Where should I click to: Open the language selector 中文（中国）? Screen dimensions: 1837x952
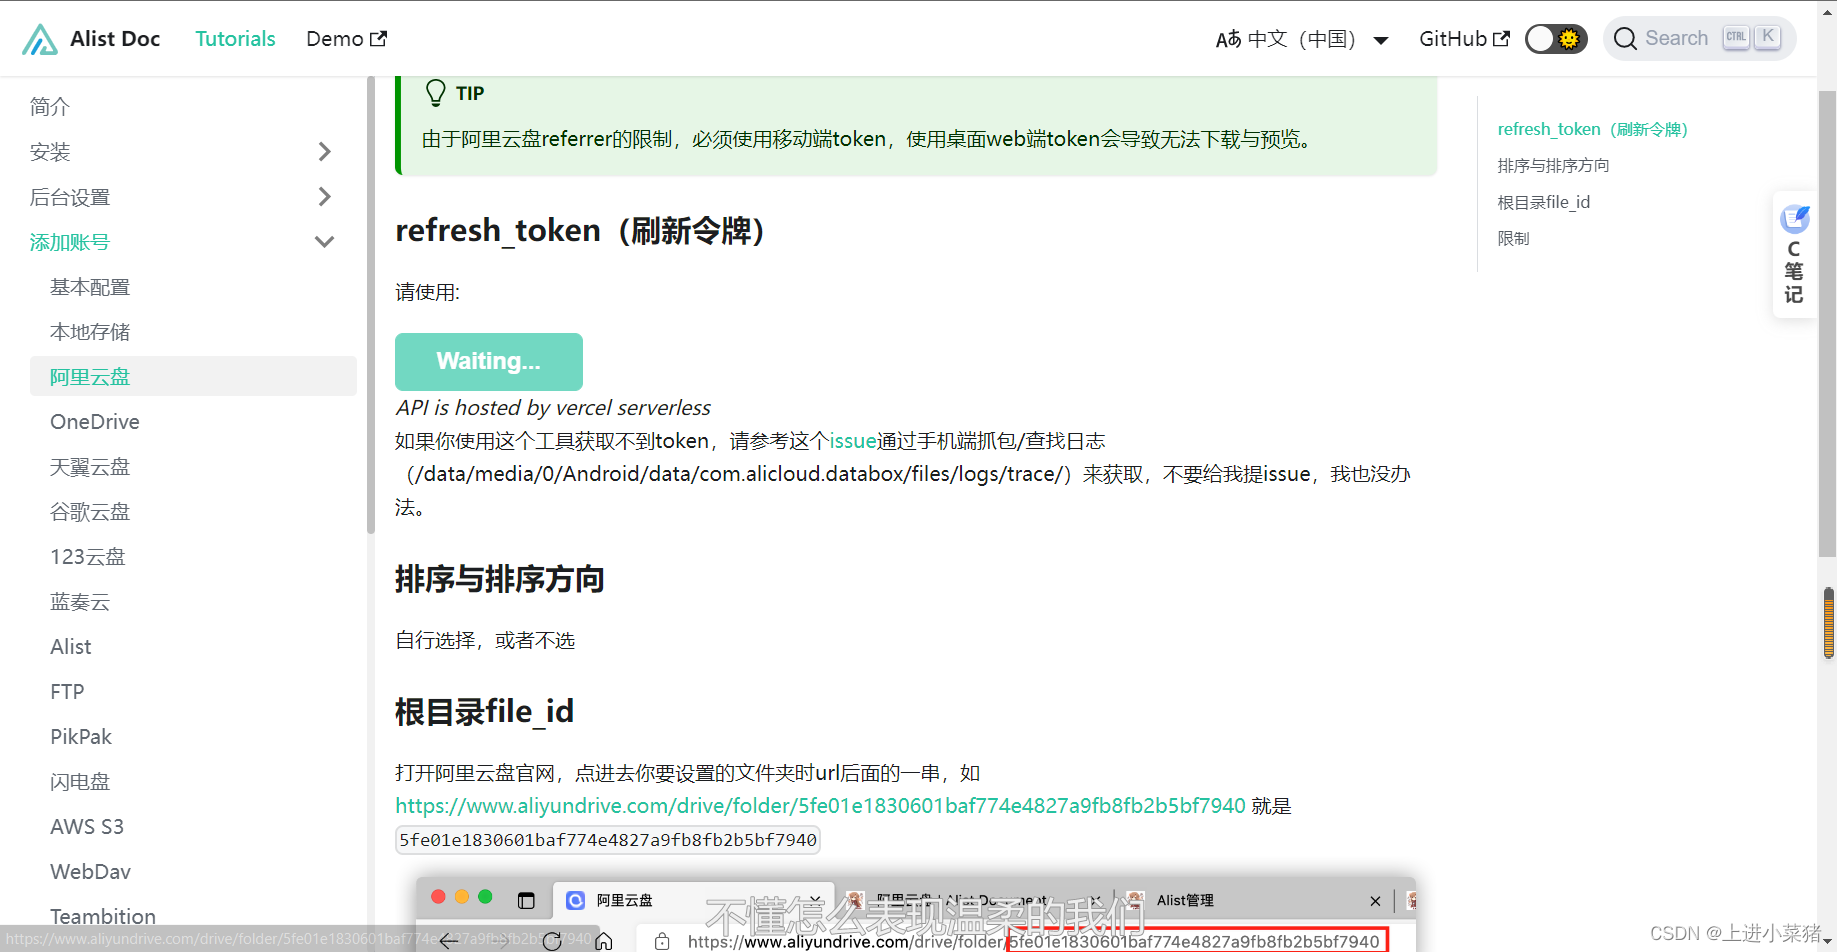click(x=1302, y=39)
